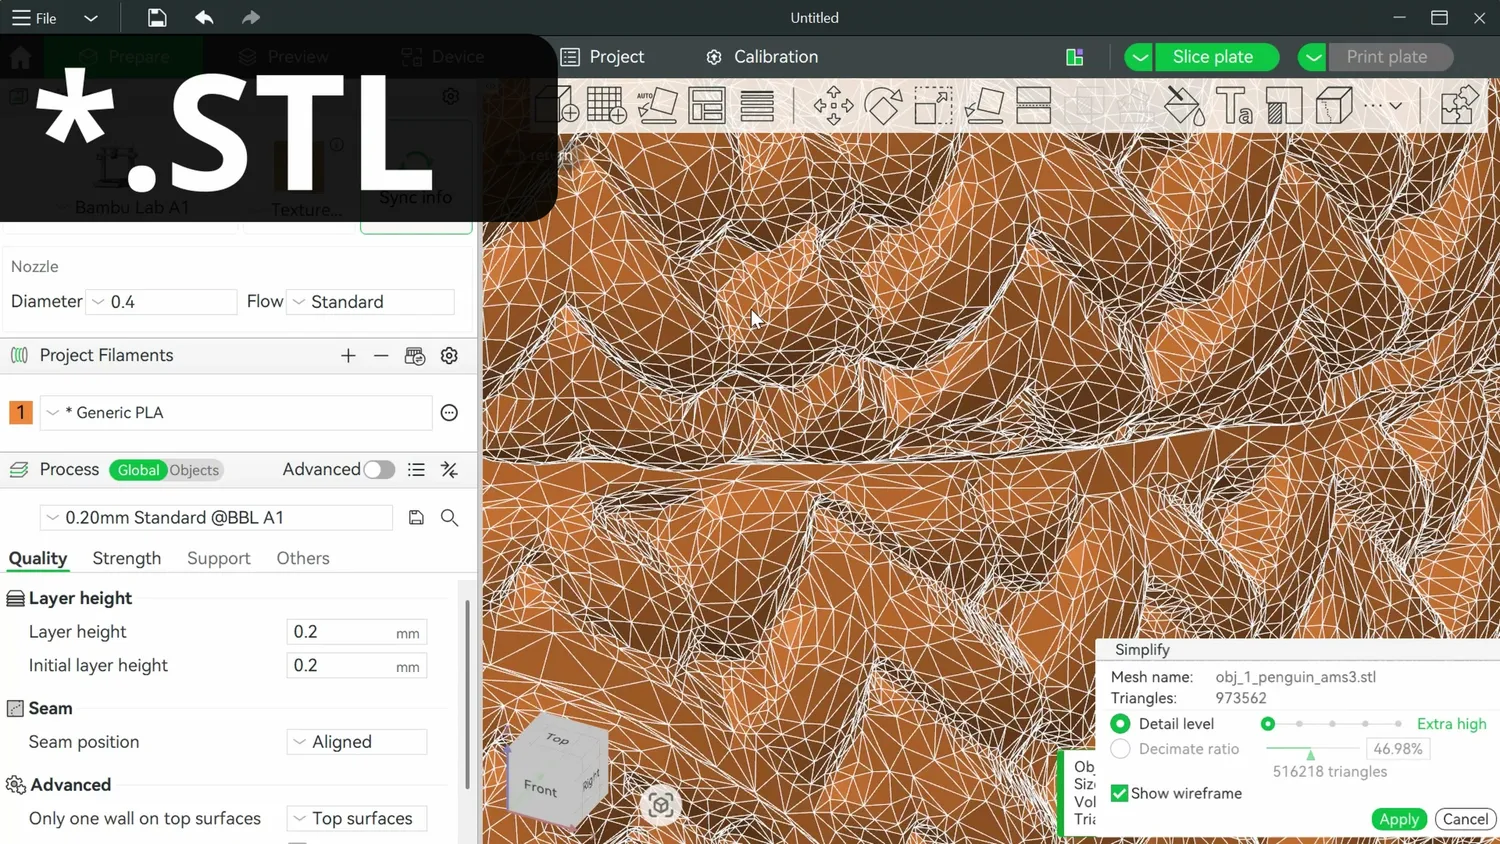Uncheck Show wireframe
The width and height of the screenshot is (1500, 844).
[1120, 793]
